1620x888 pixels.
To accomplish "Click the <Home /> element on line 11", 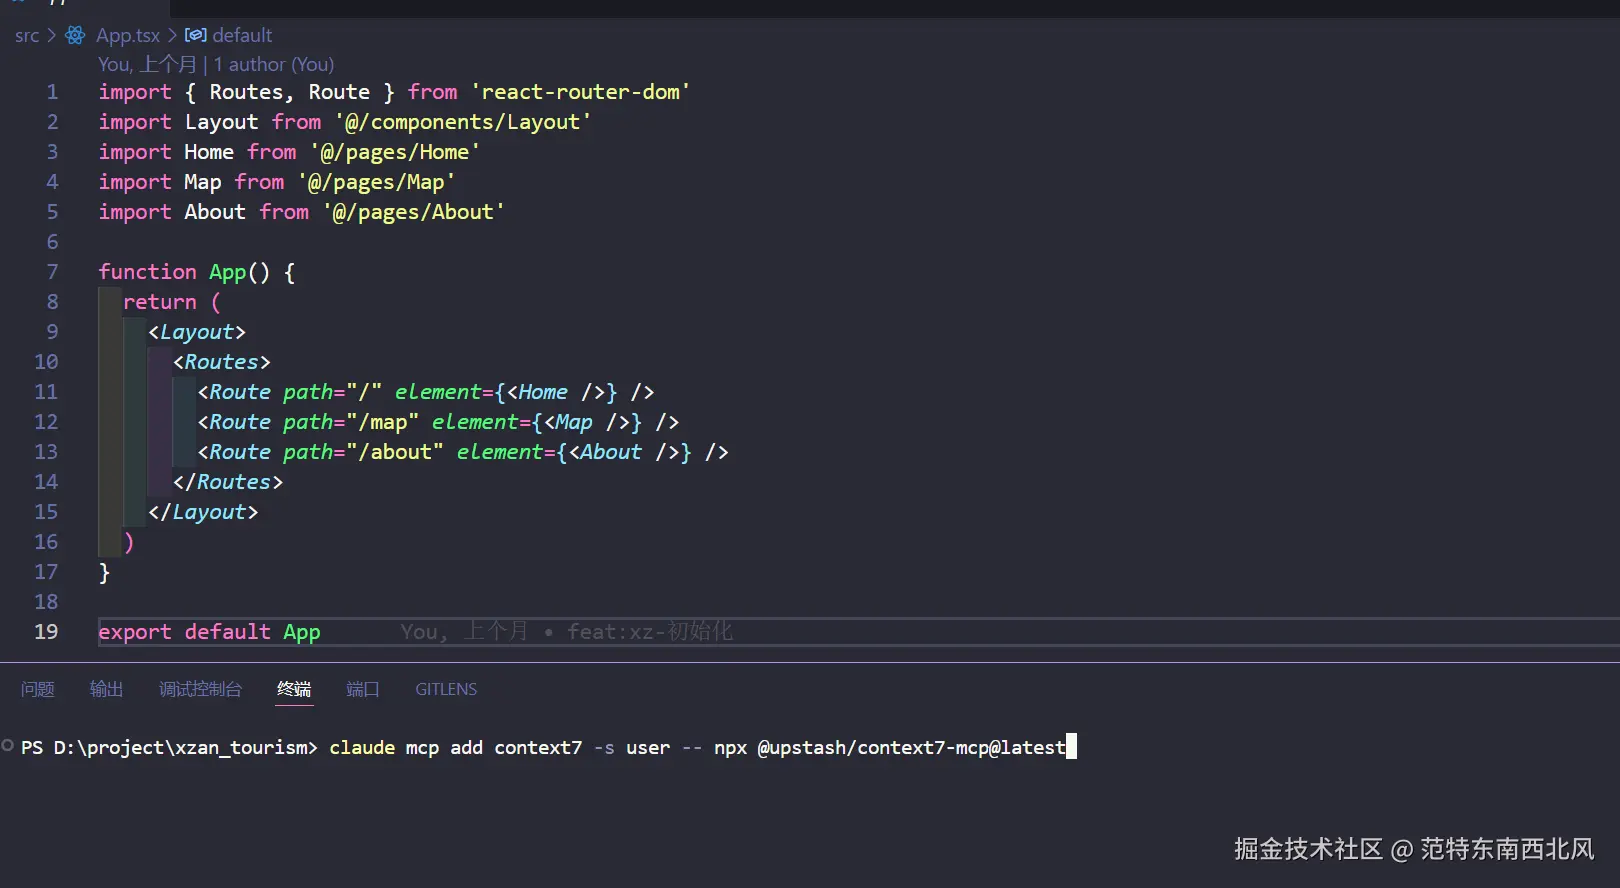I will click(555, 392).
